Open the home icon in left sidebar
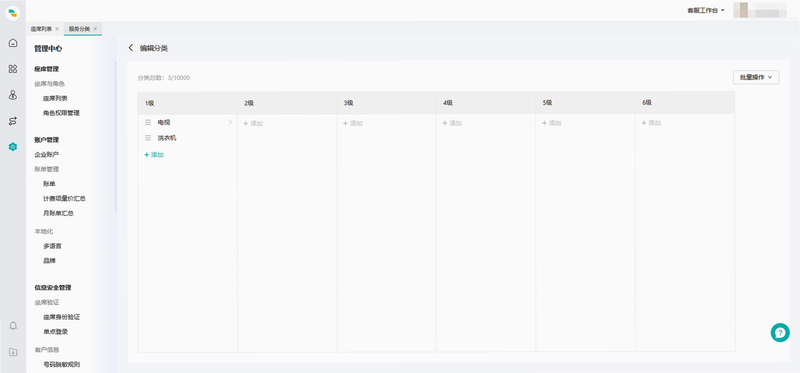 point(13,43)
